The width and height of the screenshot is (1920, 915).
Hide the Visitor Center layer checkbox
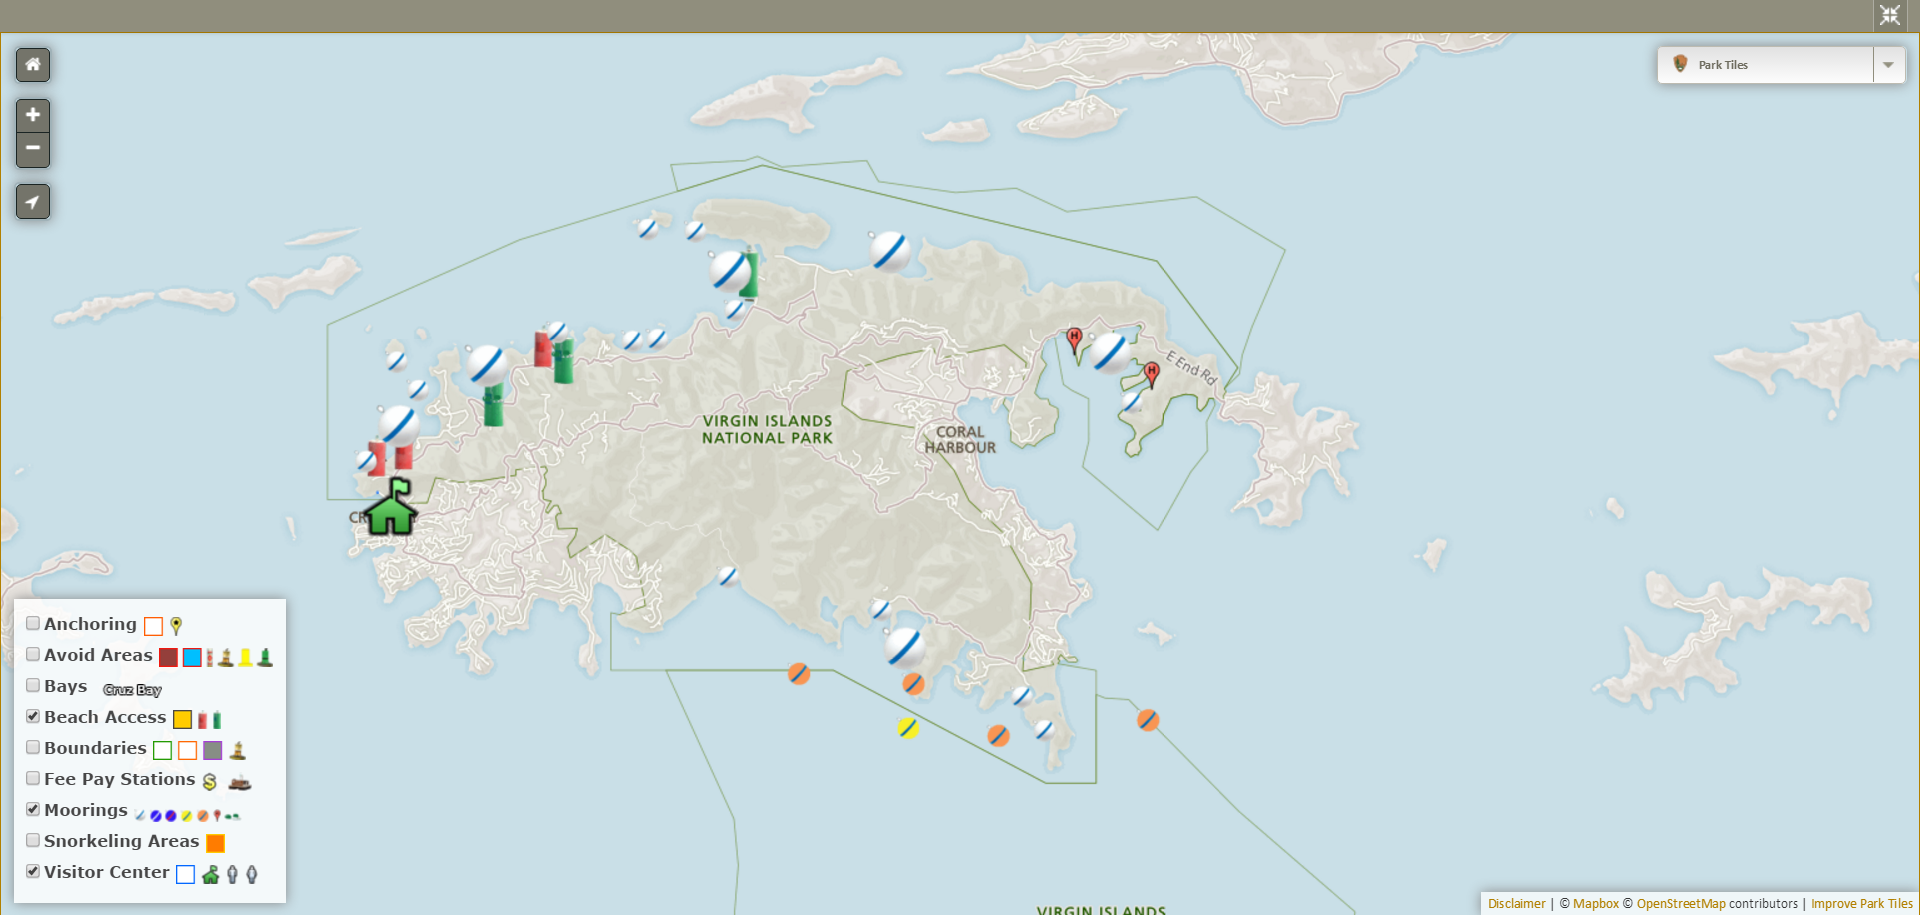point(33,871)
